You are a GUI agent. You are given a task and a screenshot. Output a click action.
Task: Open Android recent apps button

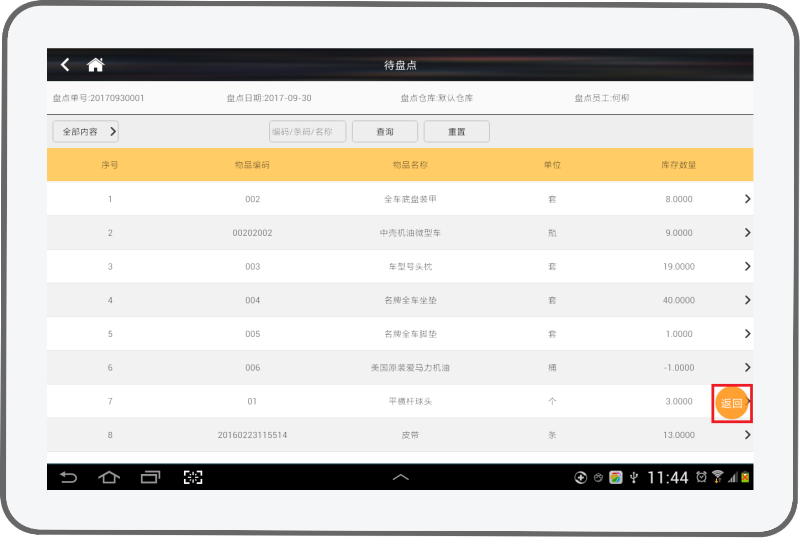click(150, 477)
